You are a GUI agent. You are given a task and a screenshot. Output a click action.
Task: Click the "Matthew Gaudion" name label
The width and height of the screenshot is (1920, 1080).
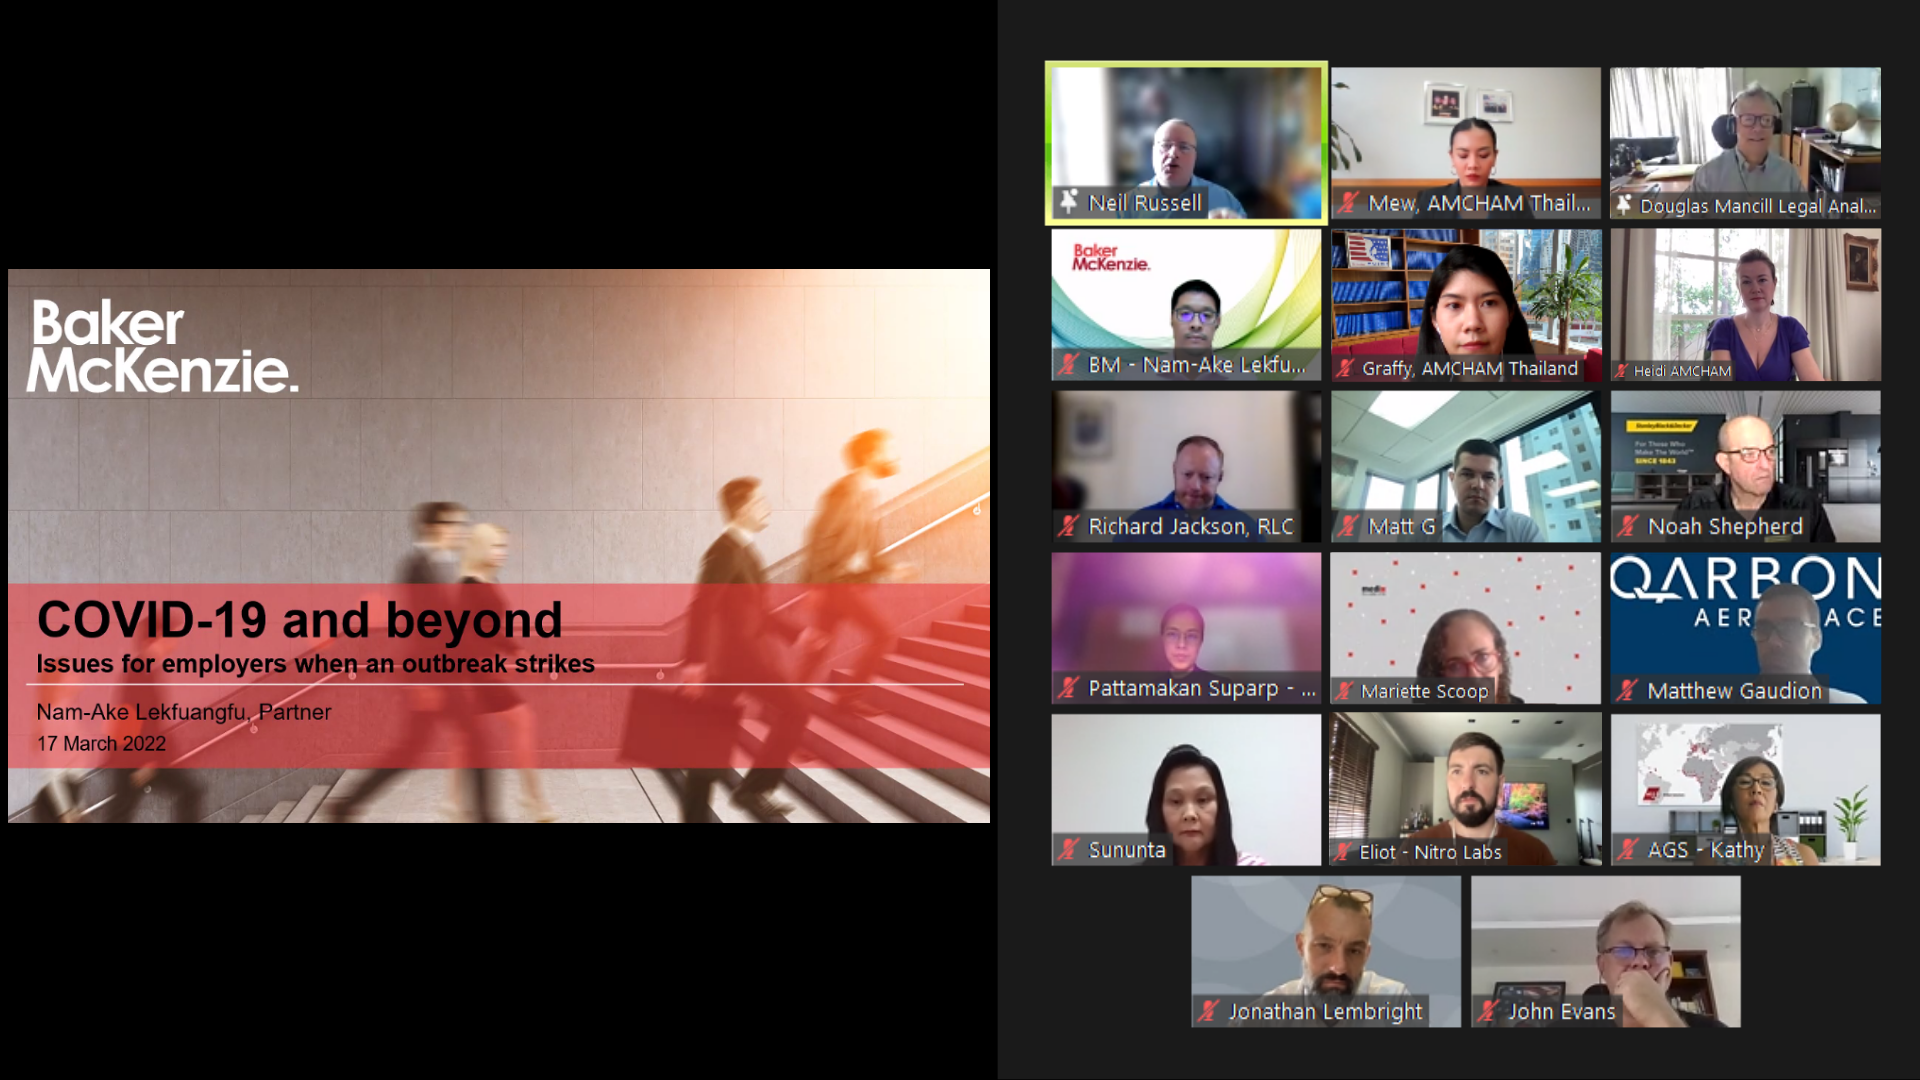click(1735, 690)
